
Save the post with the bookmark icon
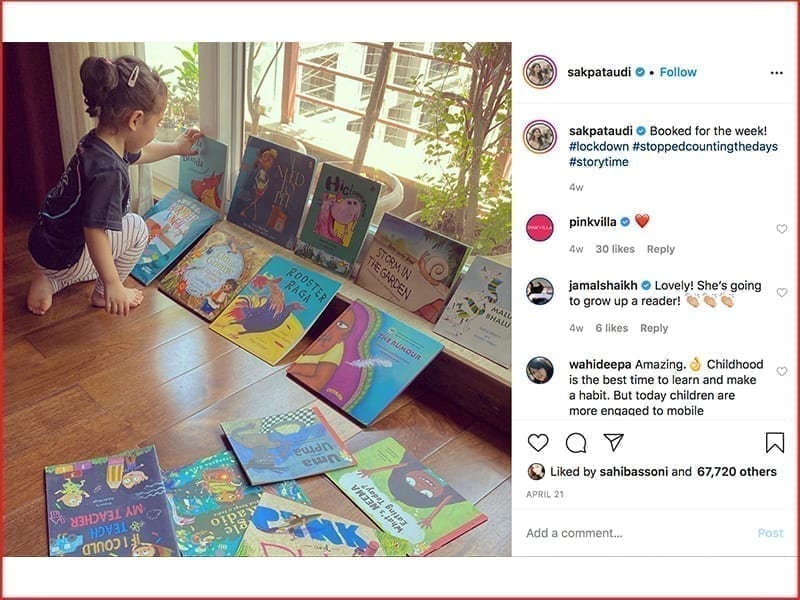[x=774, y=442]
